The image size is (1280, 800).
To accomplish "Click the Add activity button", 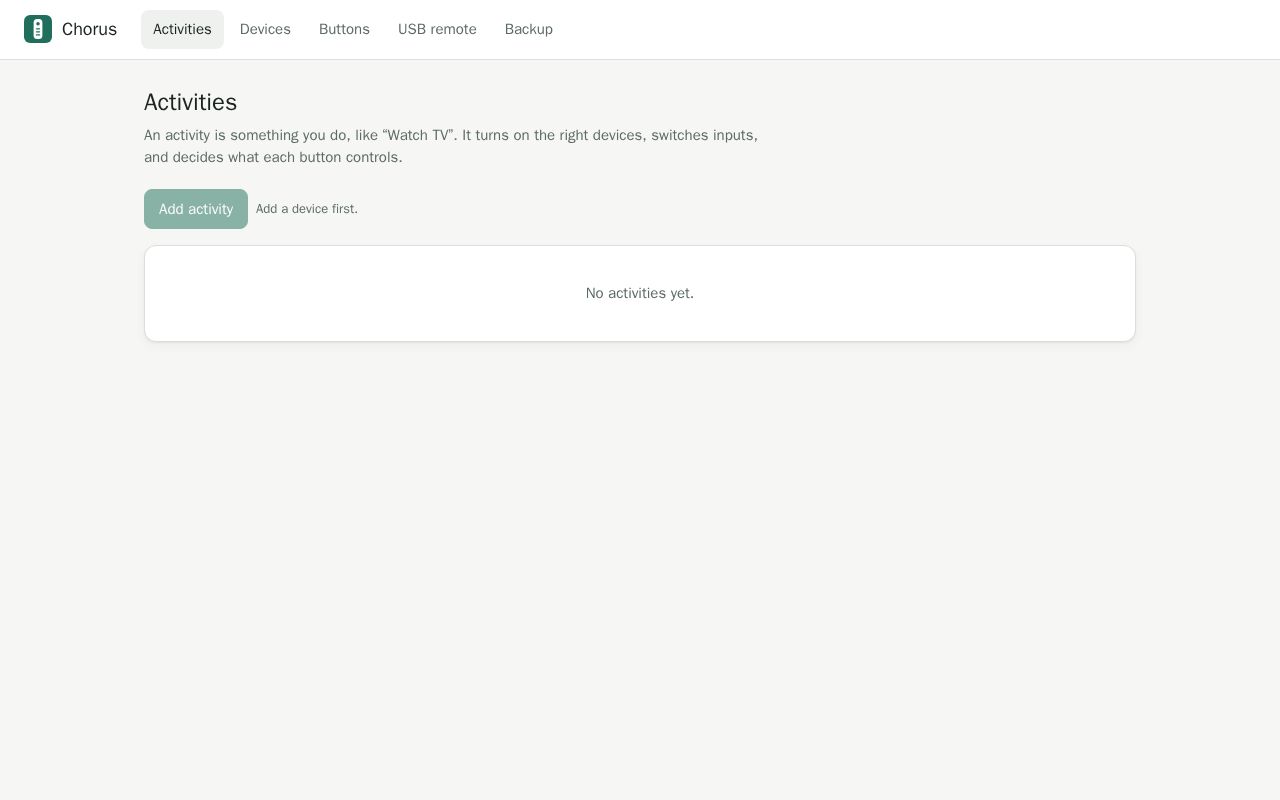I will point(196,209).
